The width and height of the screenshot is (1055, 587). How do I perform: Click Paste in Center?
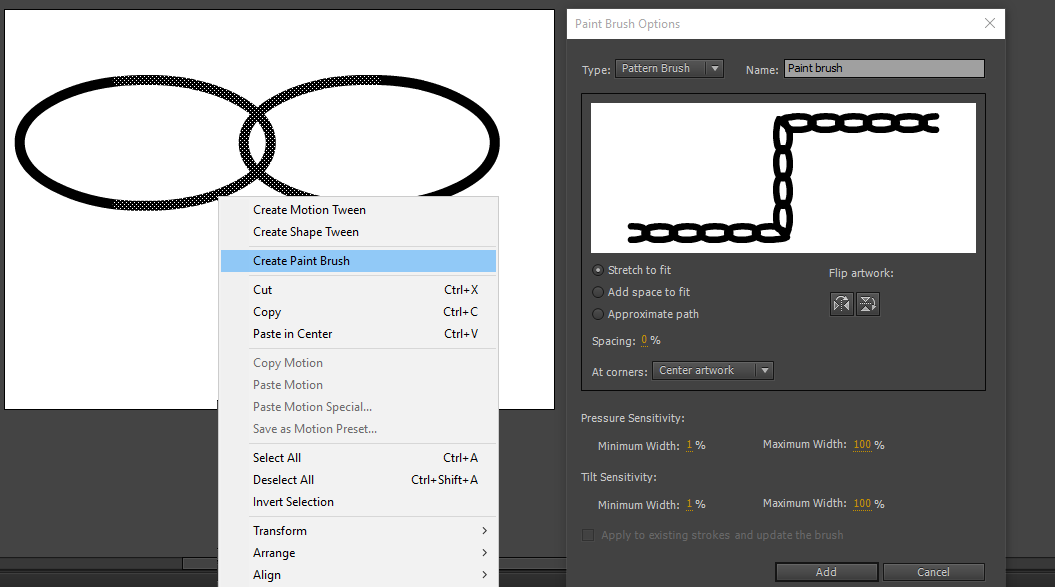(290, 333)
